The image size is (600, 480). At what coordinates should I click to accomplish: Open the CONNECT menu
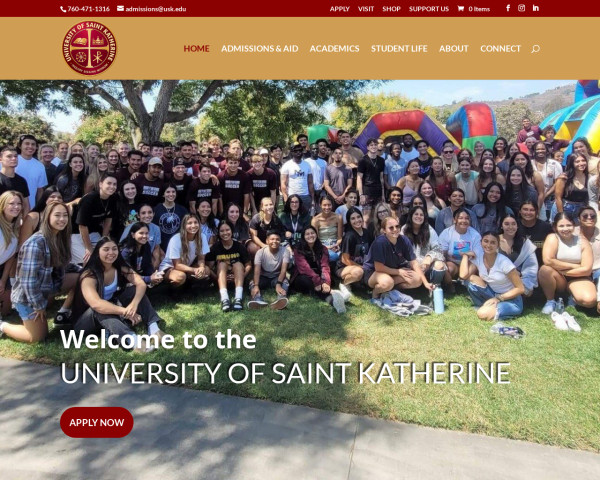501,49
